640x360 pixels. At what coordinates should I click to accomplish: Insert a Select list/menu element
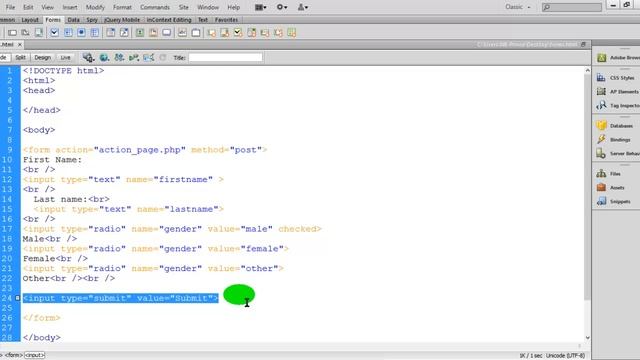coord(111,33)
